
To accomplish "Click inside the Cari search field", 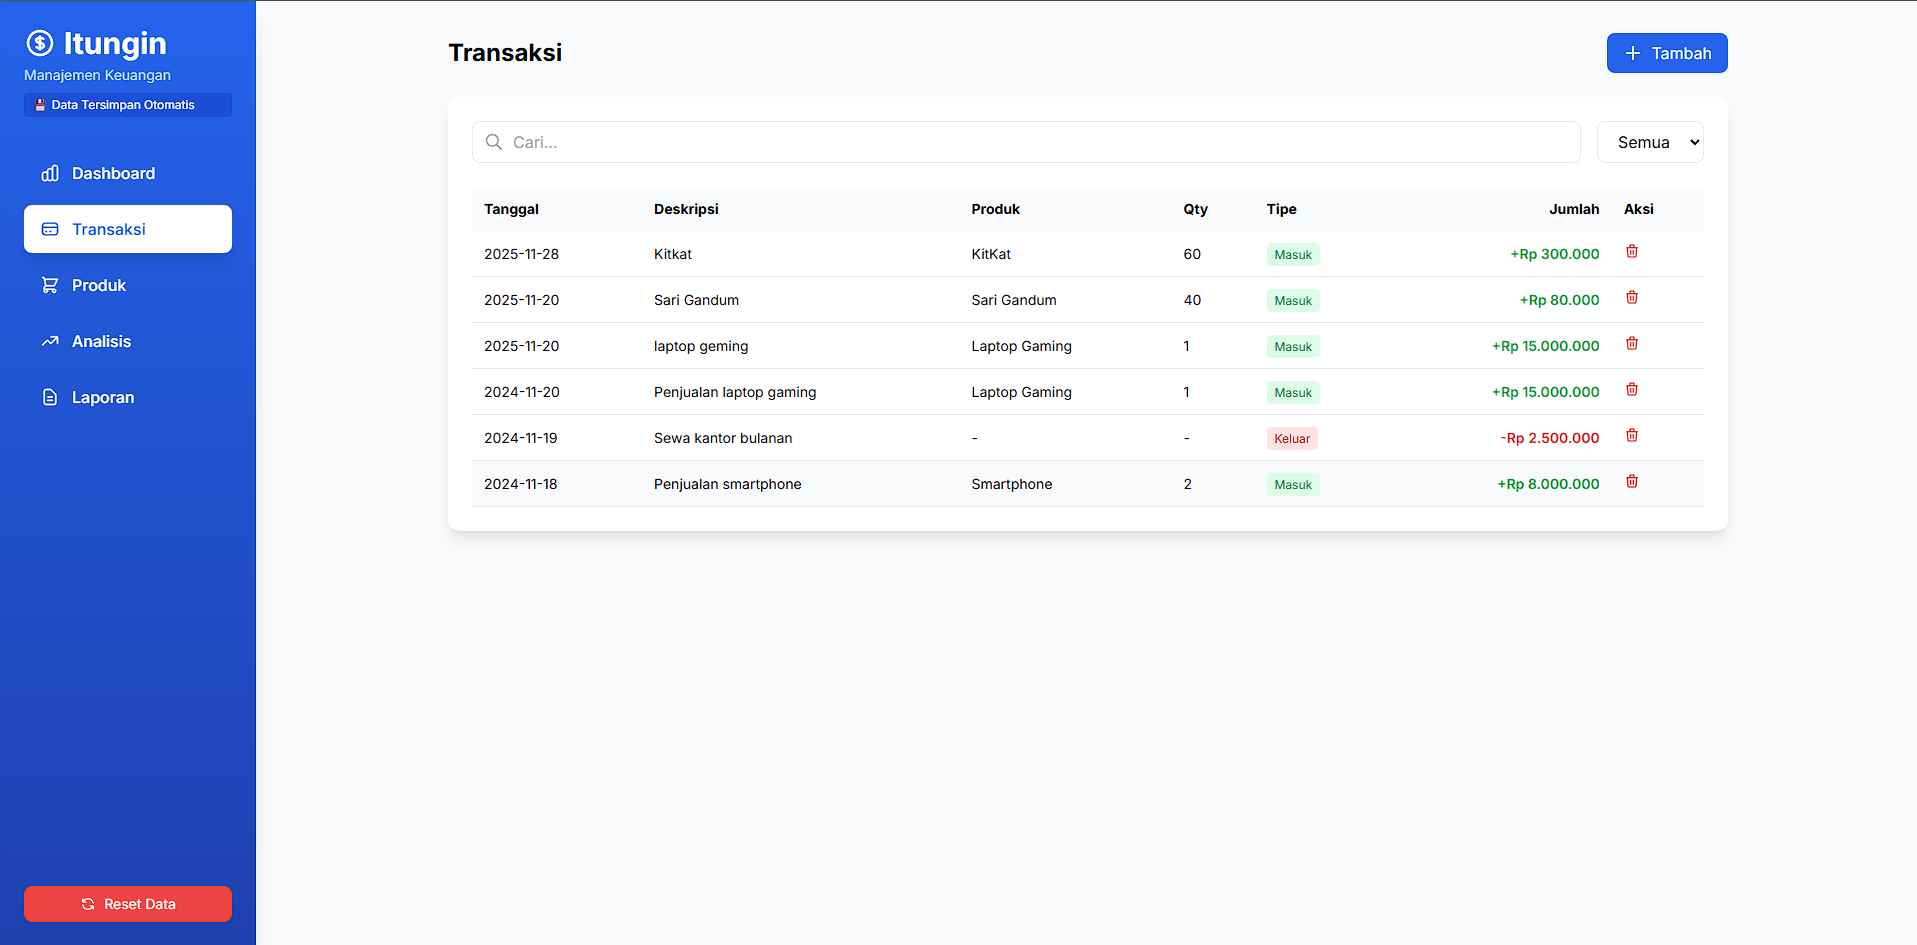I will pos(1000,141).
